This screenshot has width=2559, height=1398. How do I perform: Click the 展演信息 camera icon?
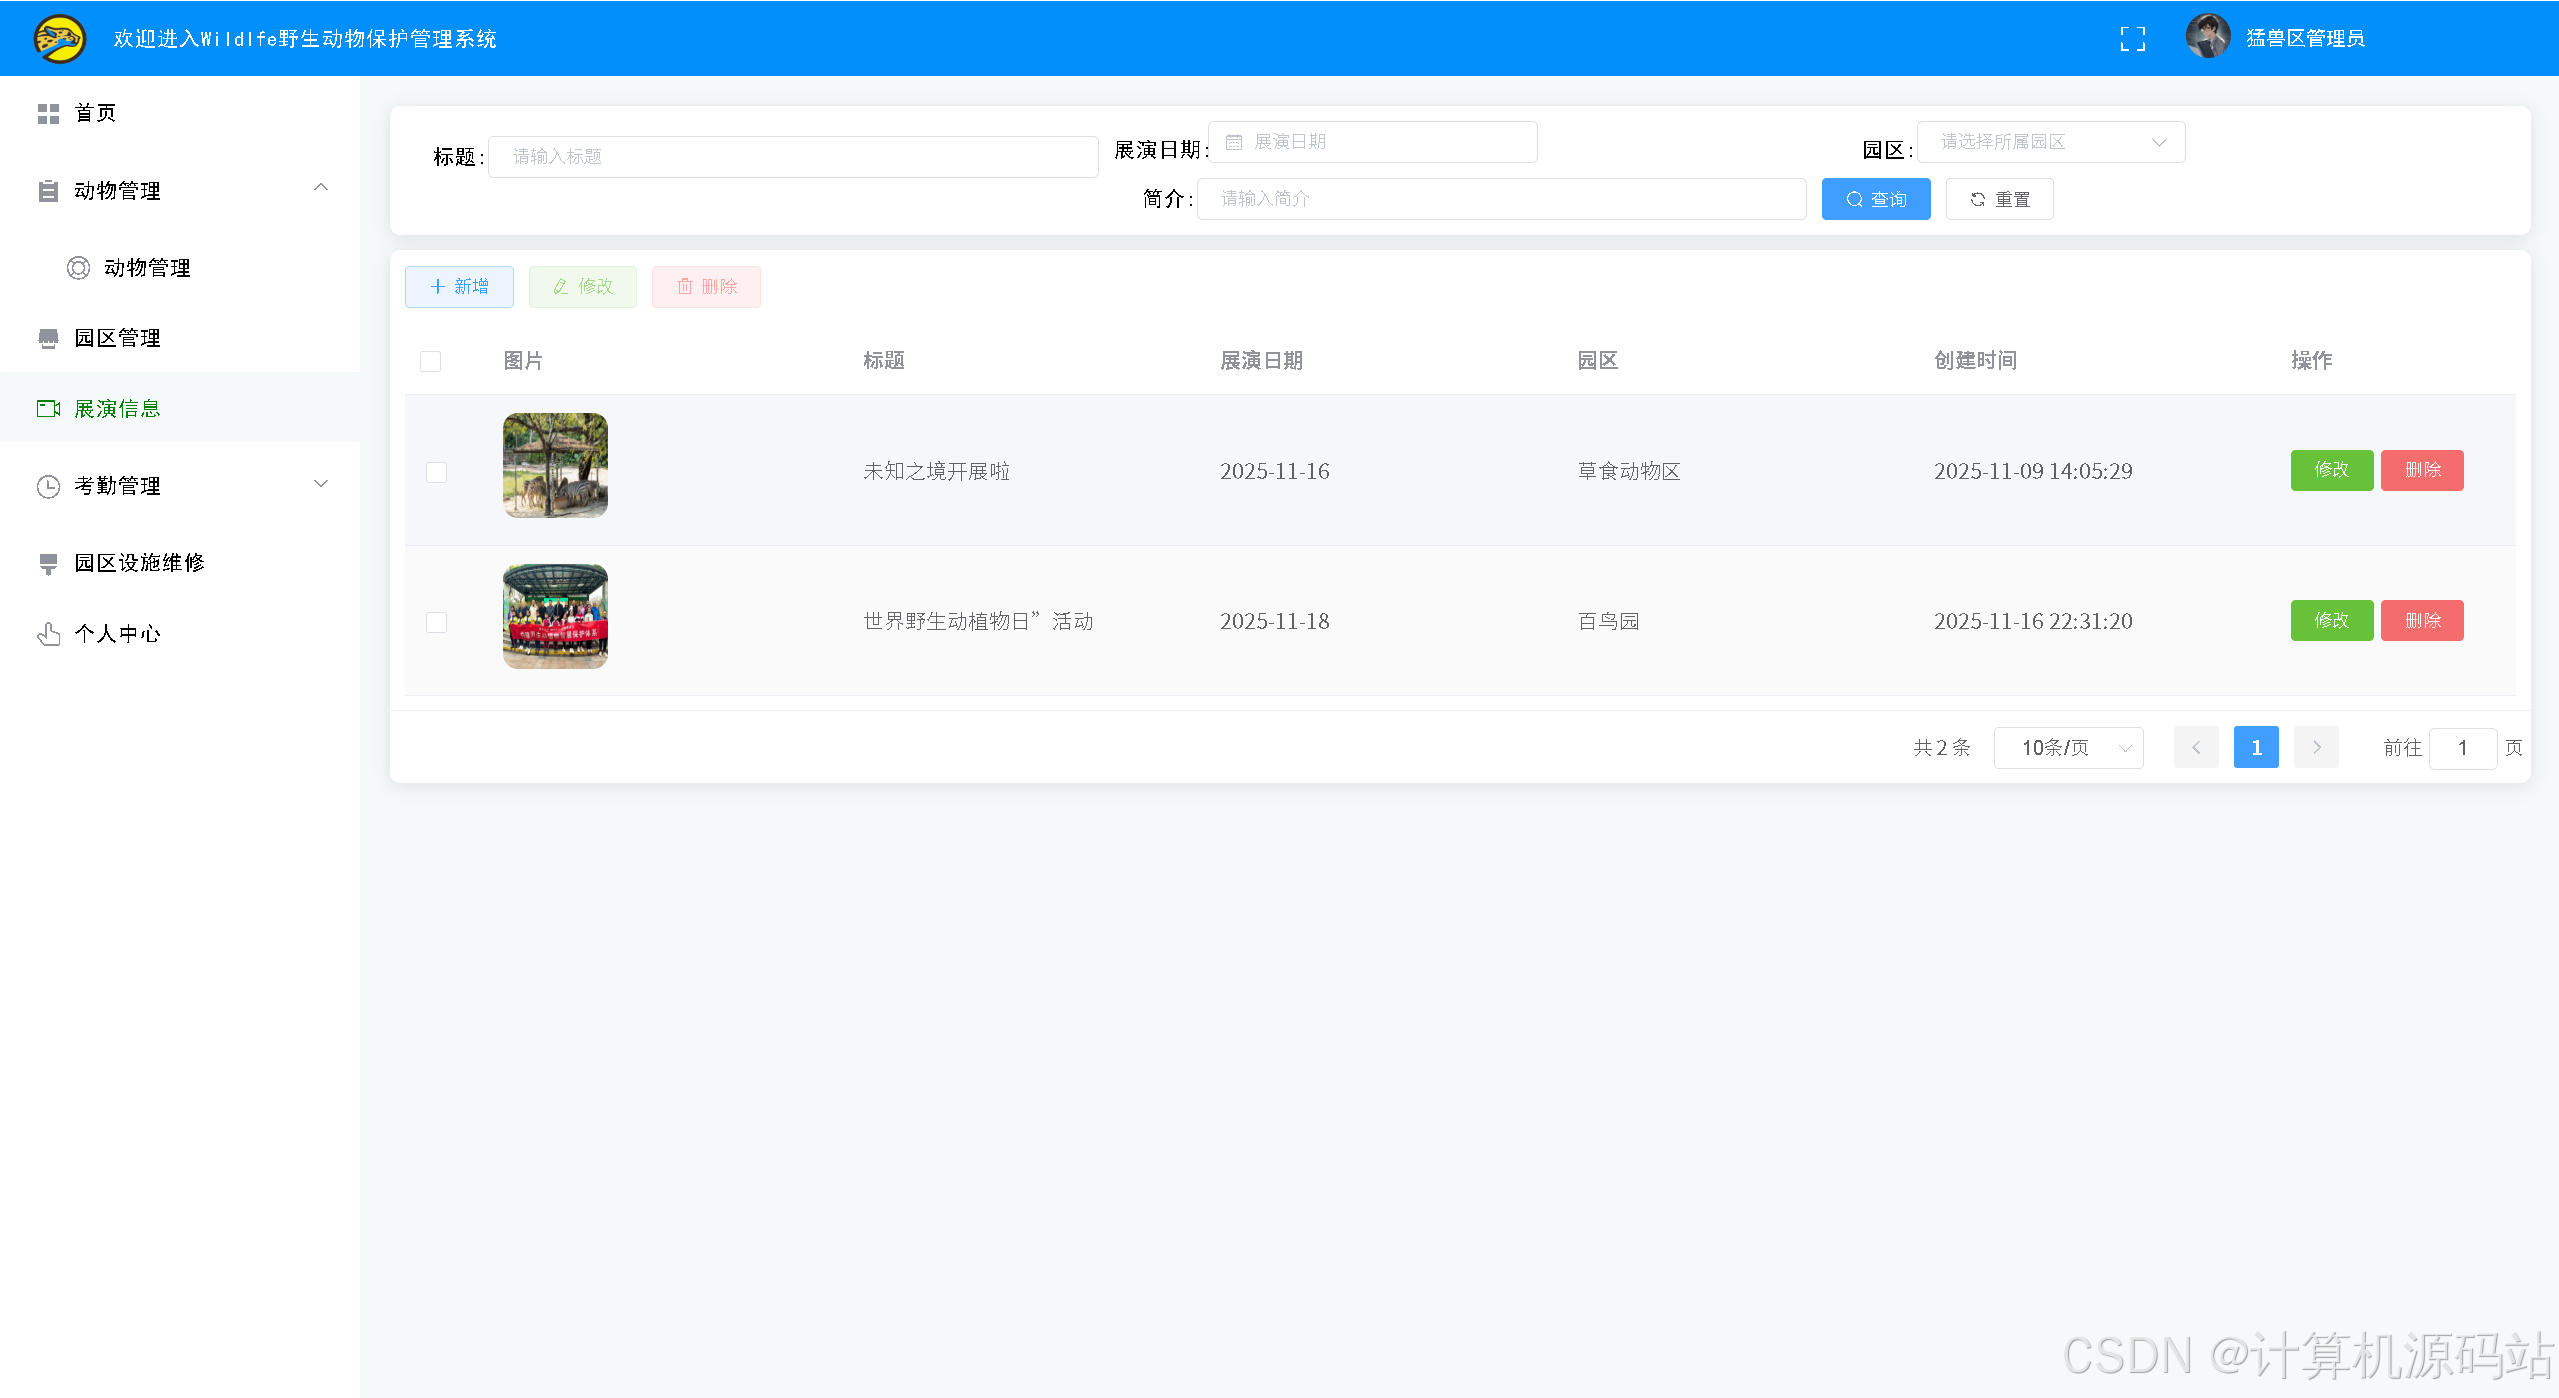coord(48,409)
